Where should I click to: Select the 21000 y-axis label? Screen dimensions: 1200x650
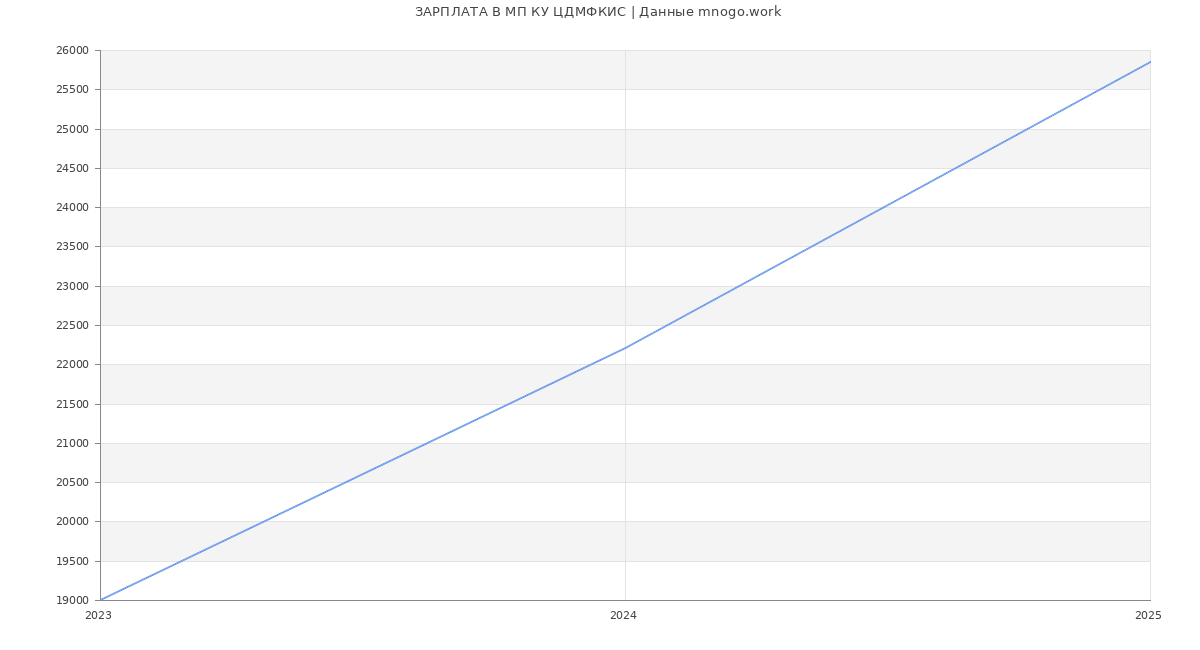(x=72, y=444)
